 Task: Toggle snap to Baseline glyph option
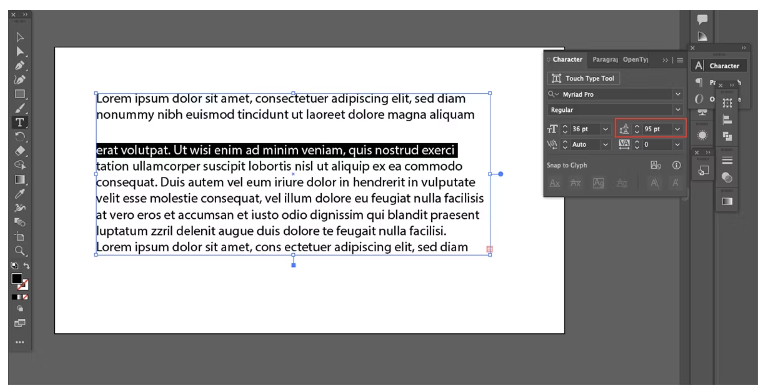(x=555, y=183)
